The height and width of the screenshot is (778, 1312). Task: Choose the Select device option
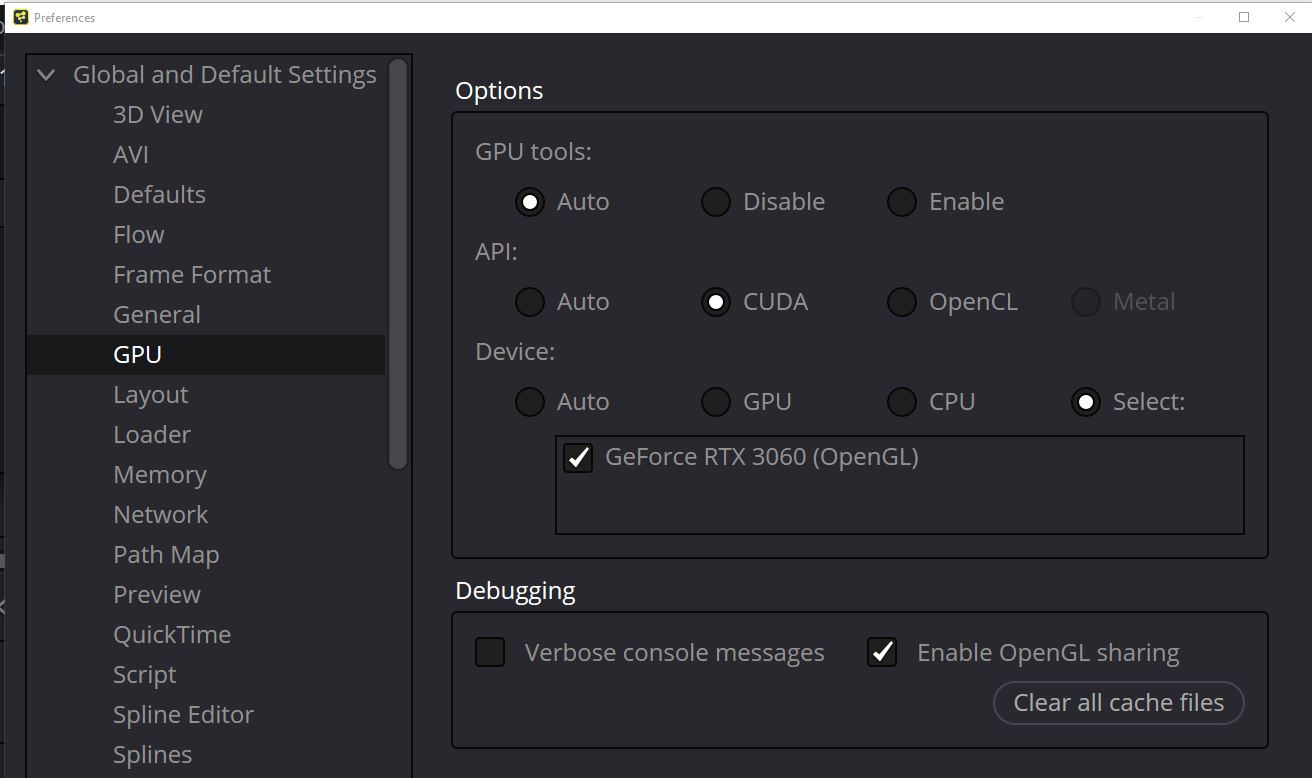(x=1086, y=402)
